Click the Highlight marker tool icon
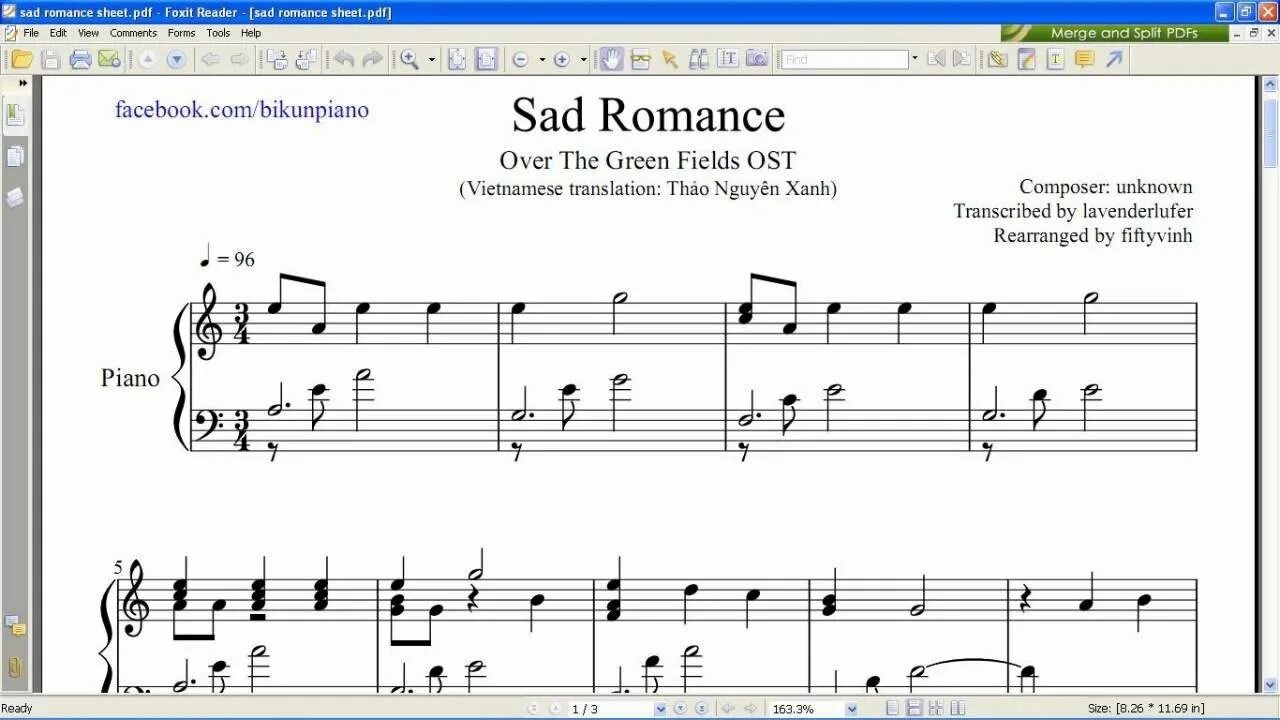 pyautogui.click(x=1026, y=59)
